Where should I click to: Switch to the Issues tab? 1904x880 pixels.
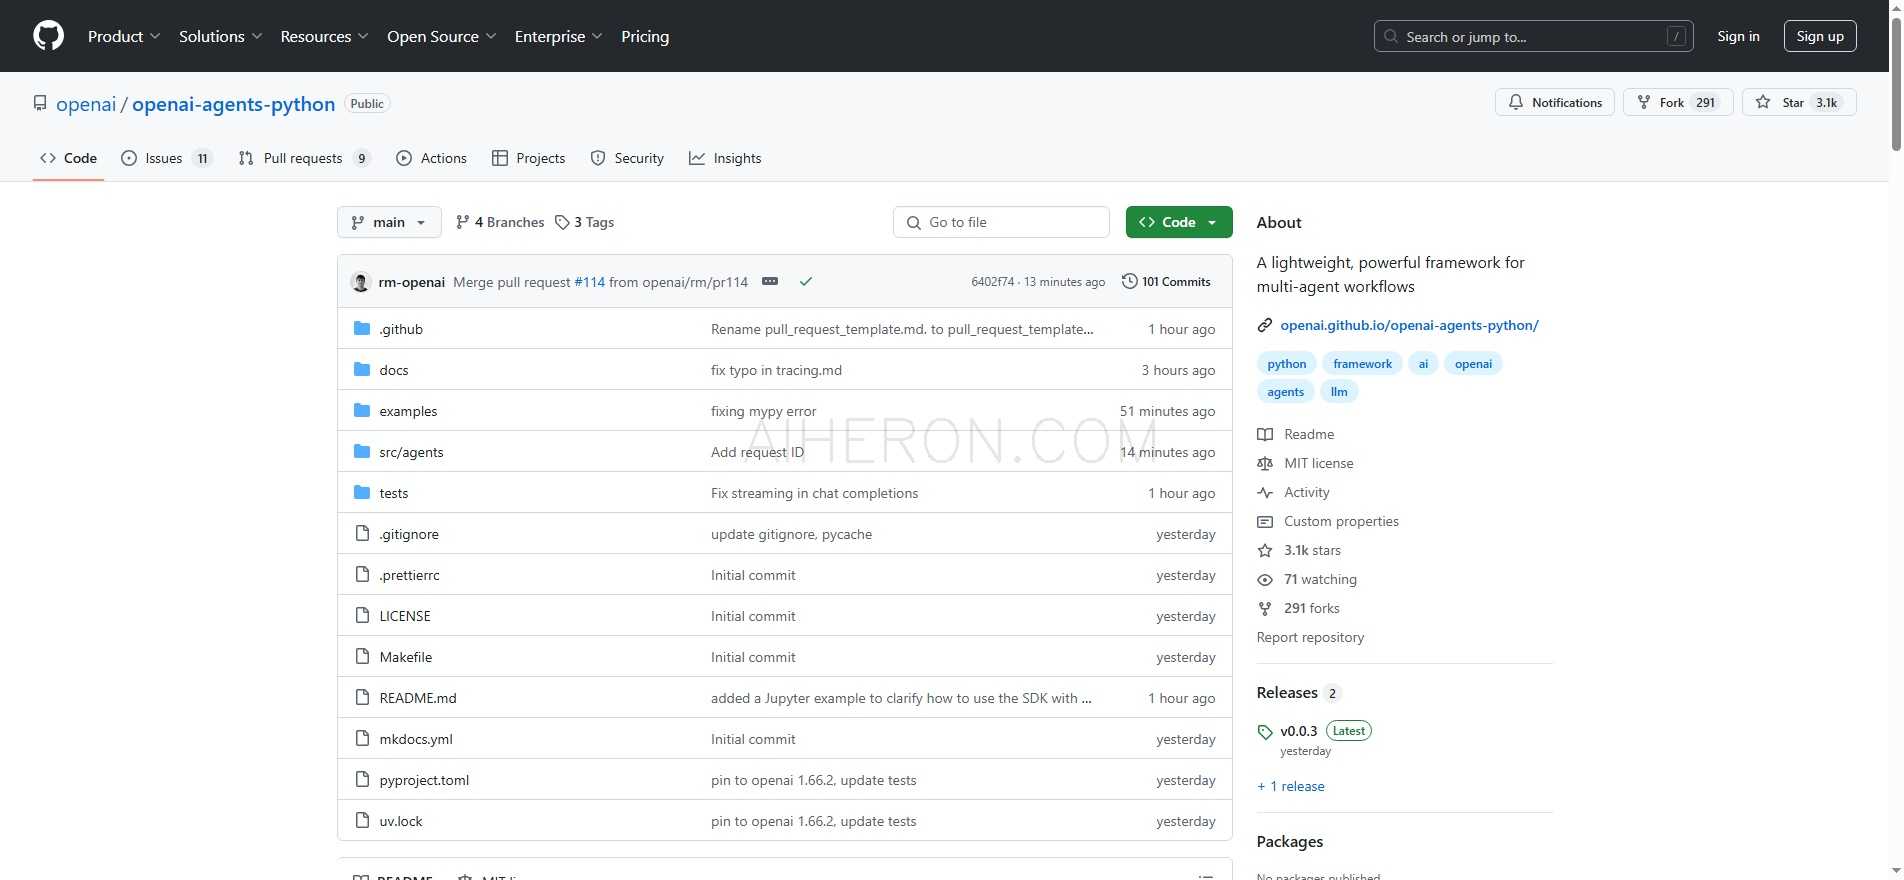coord(167,158)
